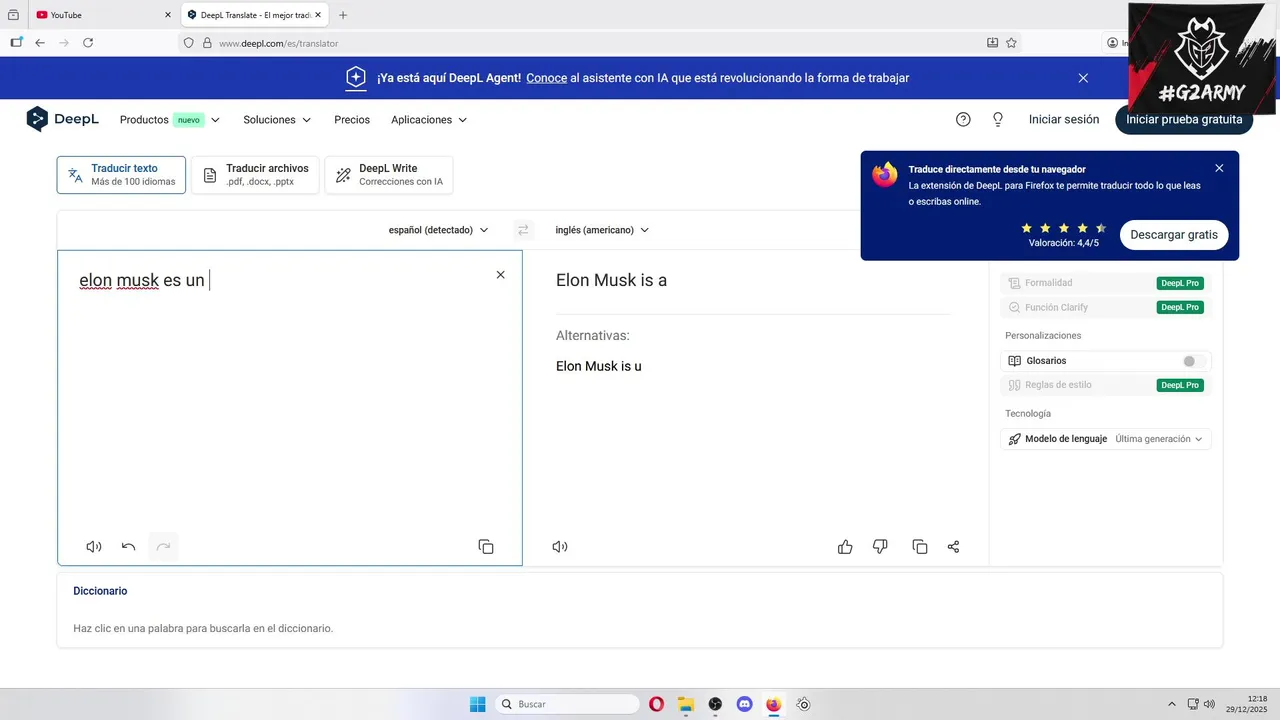Open the Precios page

(x=352, y=120)
